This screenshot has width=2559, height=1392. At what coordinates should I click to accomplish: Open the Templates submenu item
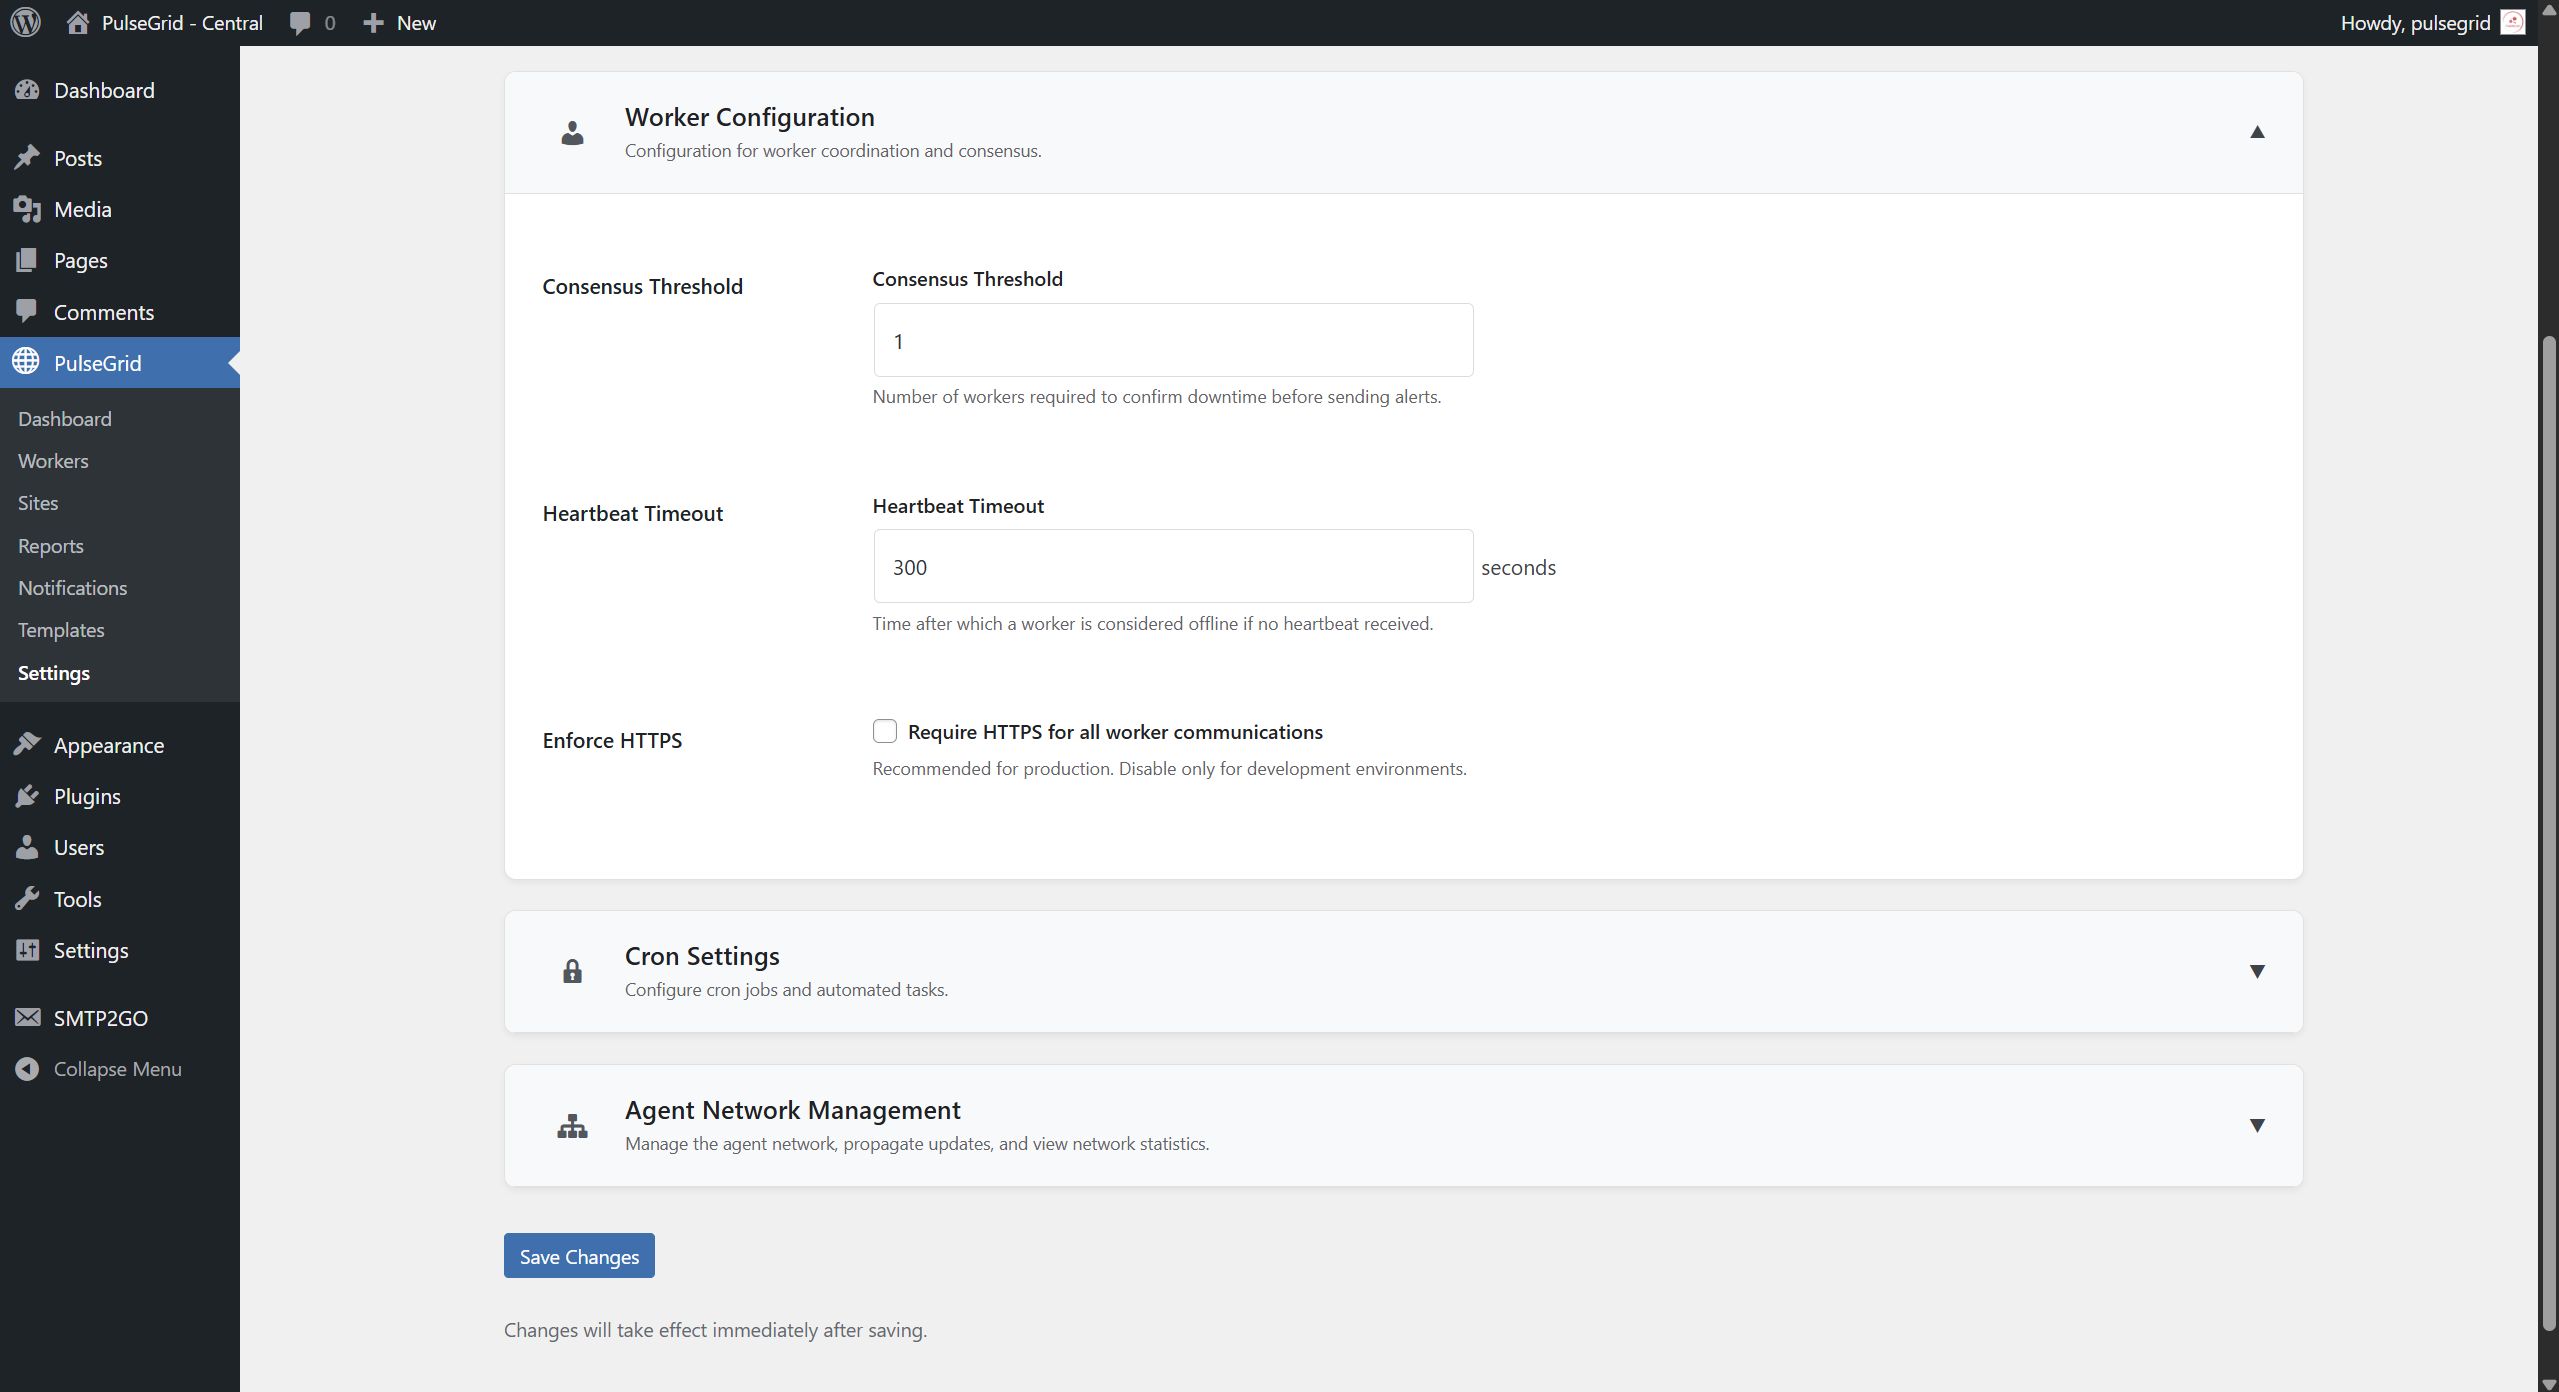click(61, 630)
